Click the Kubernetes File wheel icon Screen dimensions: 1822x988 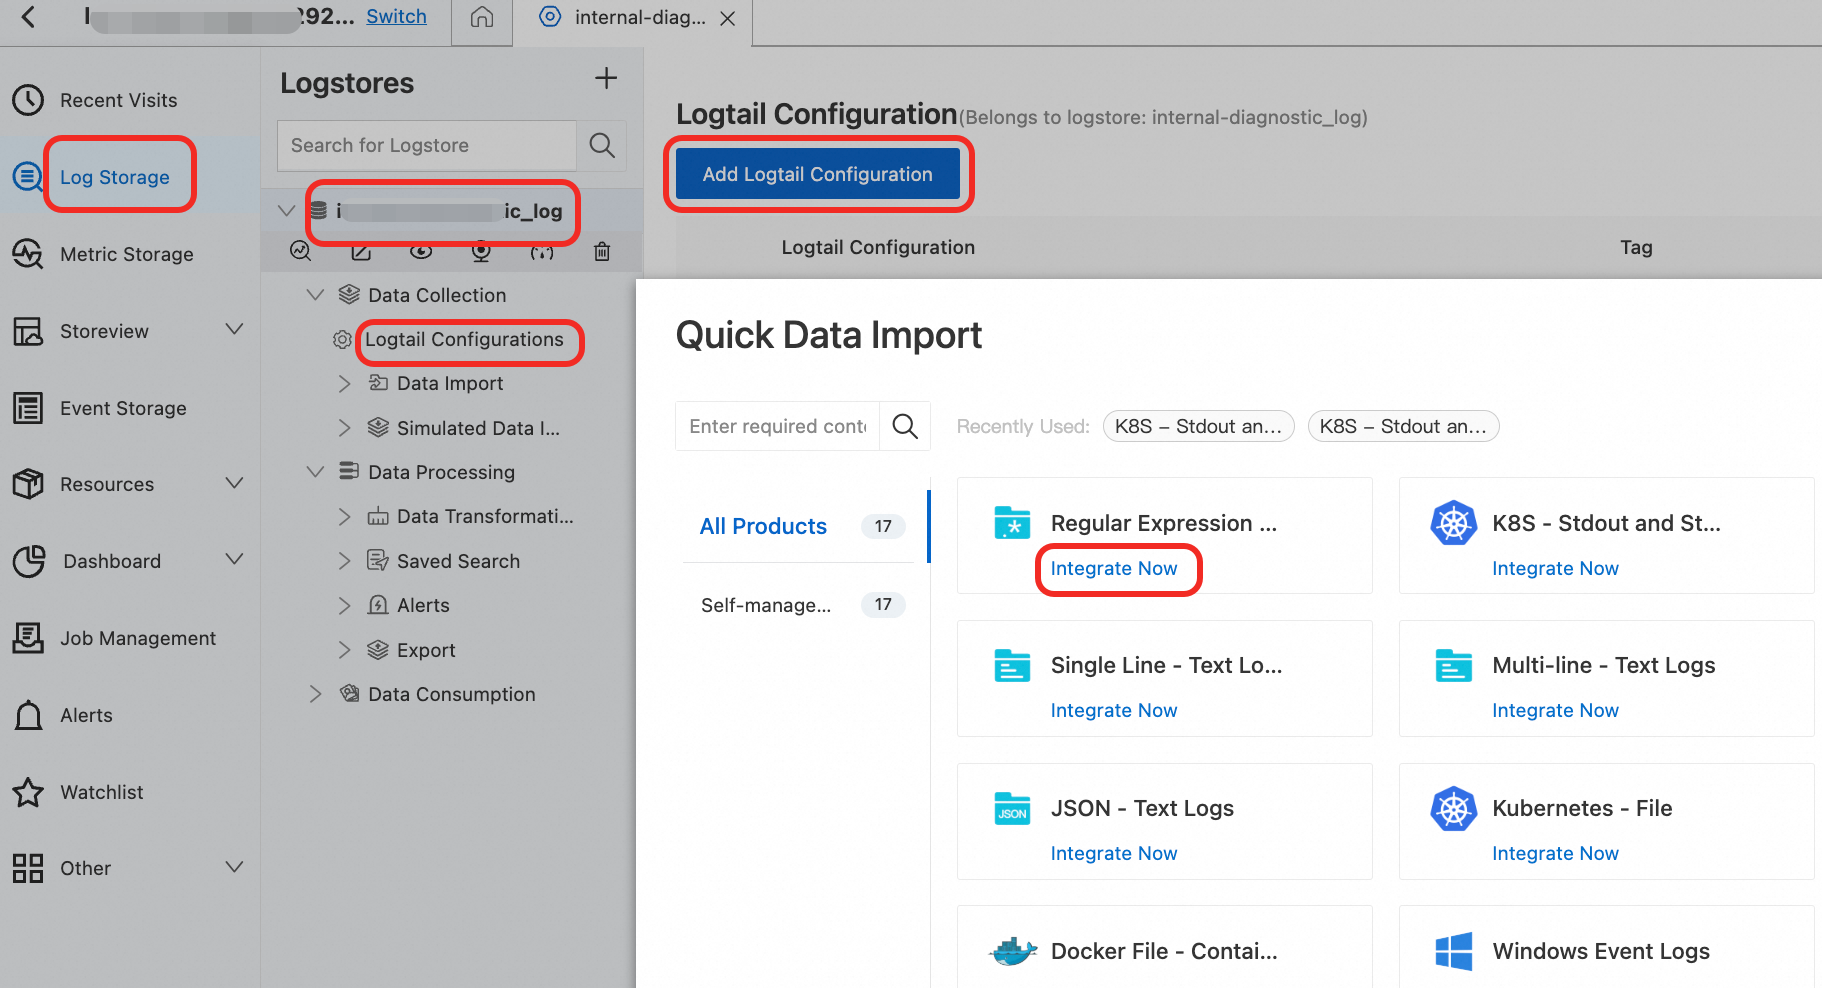pos(1453,808)
